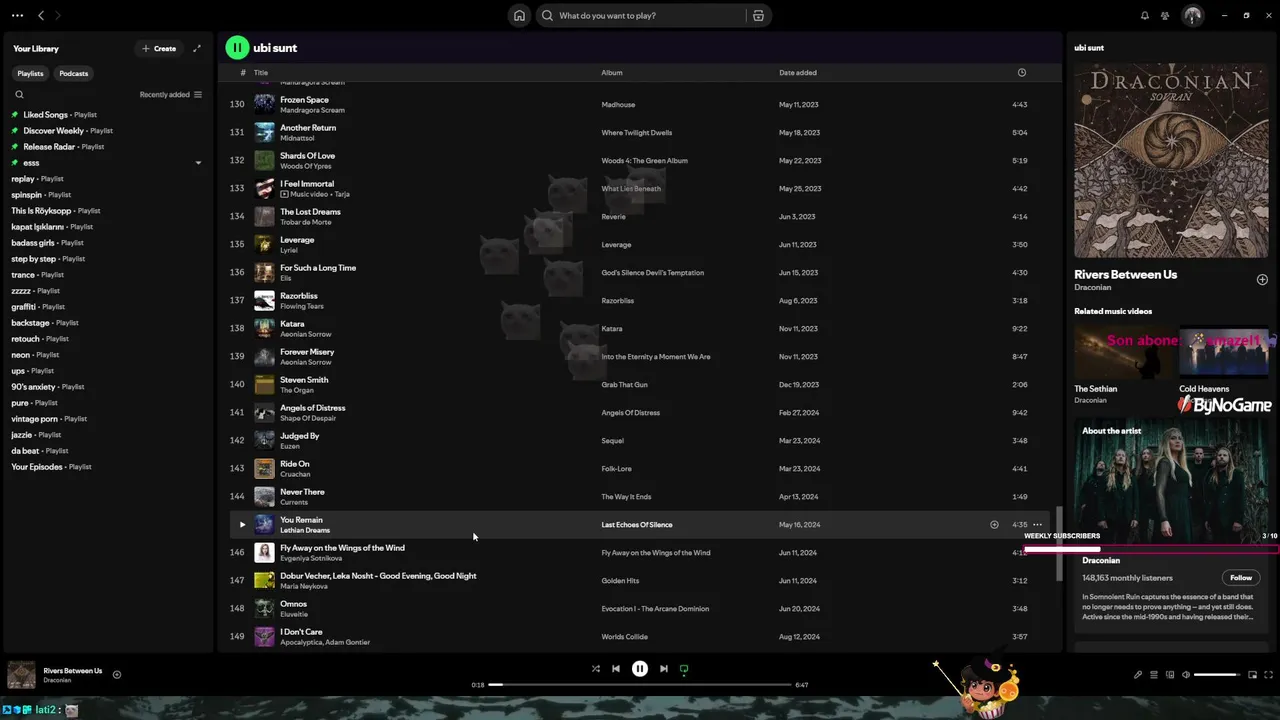Open Last Echoes Of Silence album link
Viewport: 1280px width, 720px height.
pyautogui.click(x=636, y=524)
